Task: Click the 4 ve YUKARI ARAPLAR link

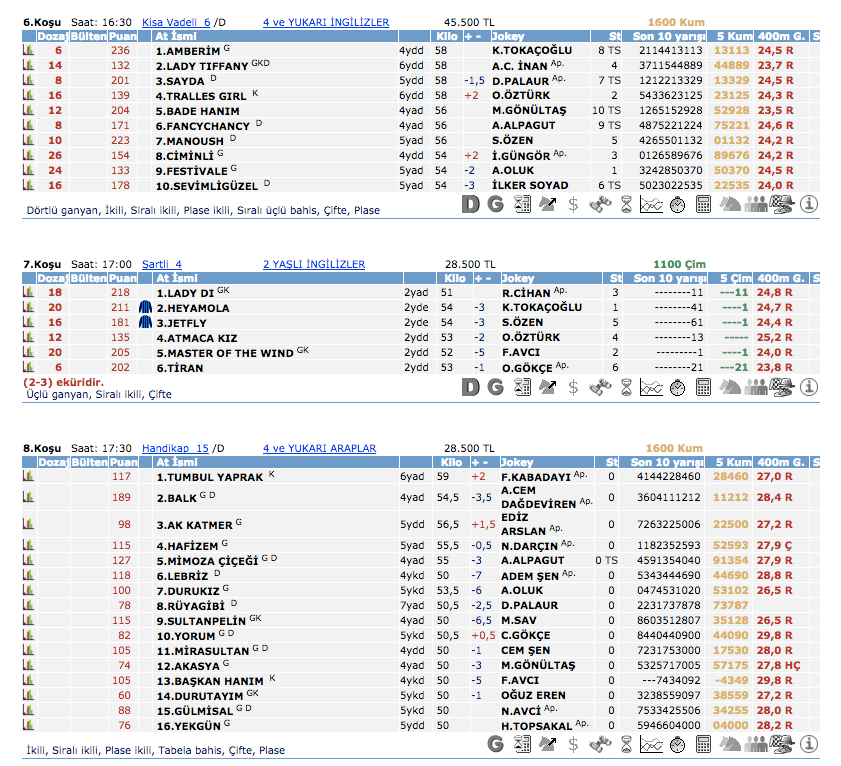Action: (x=318, y=448)
